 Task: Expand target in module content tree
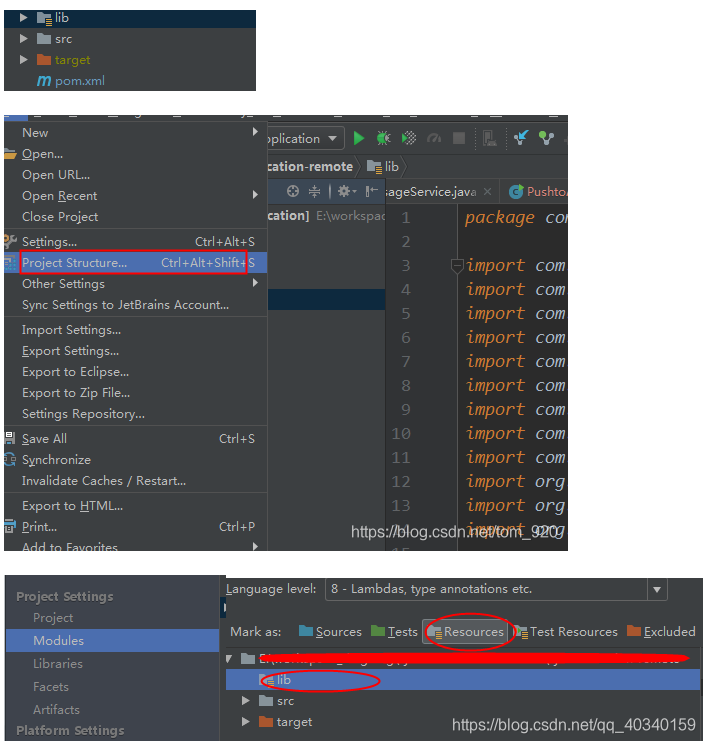(x=245, y=722)
